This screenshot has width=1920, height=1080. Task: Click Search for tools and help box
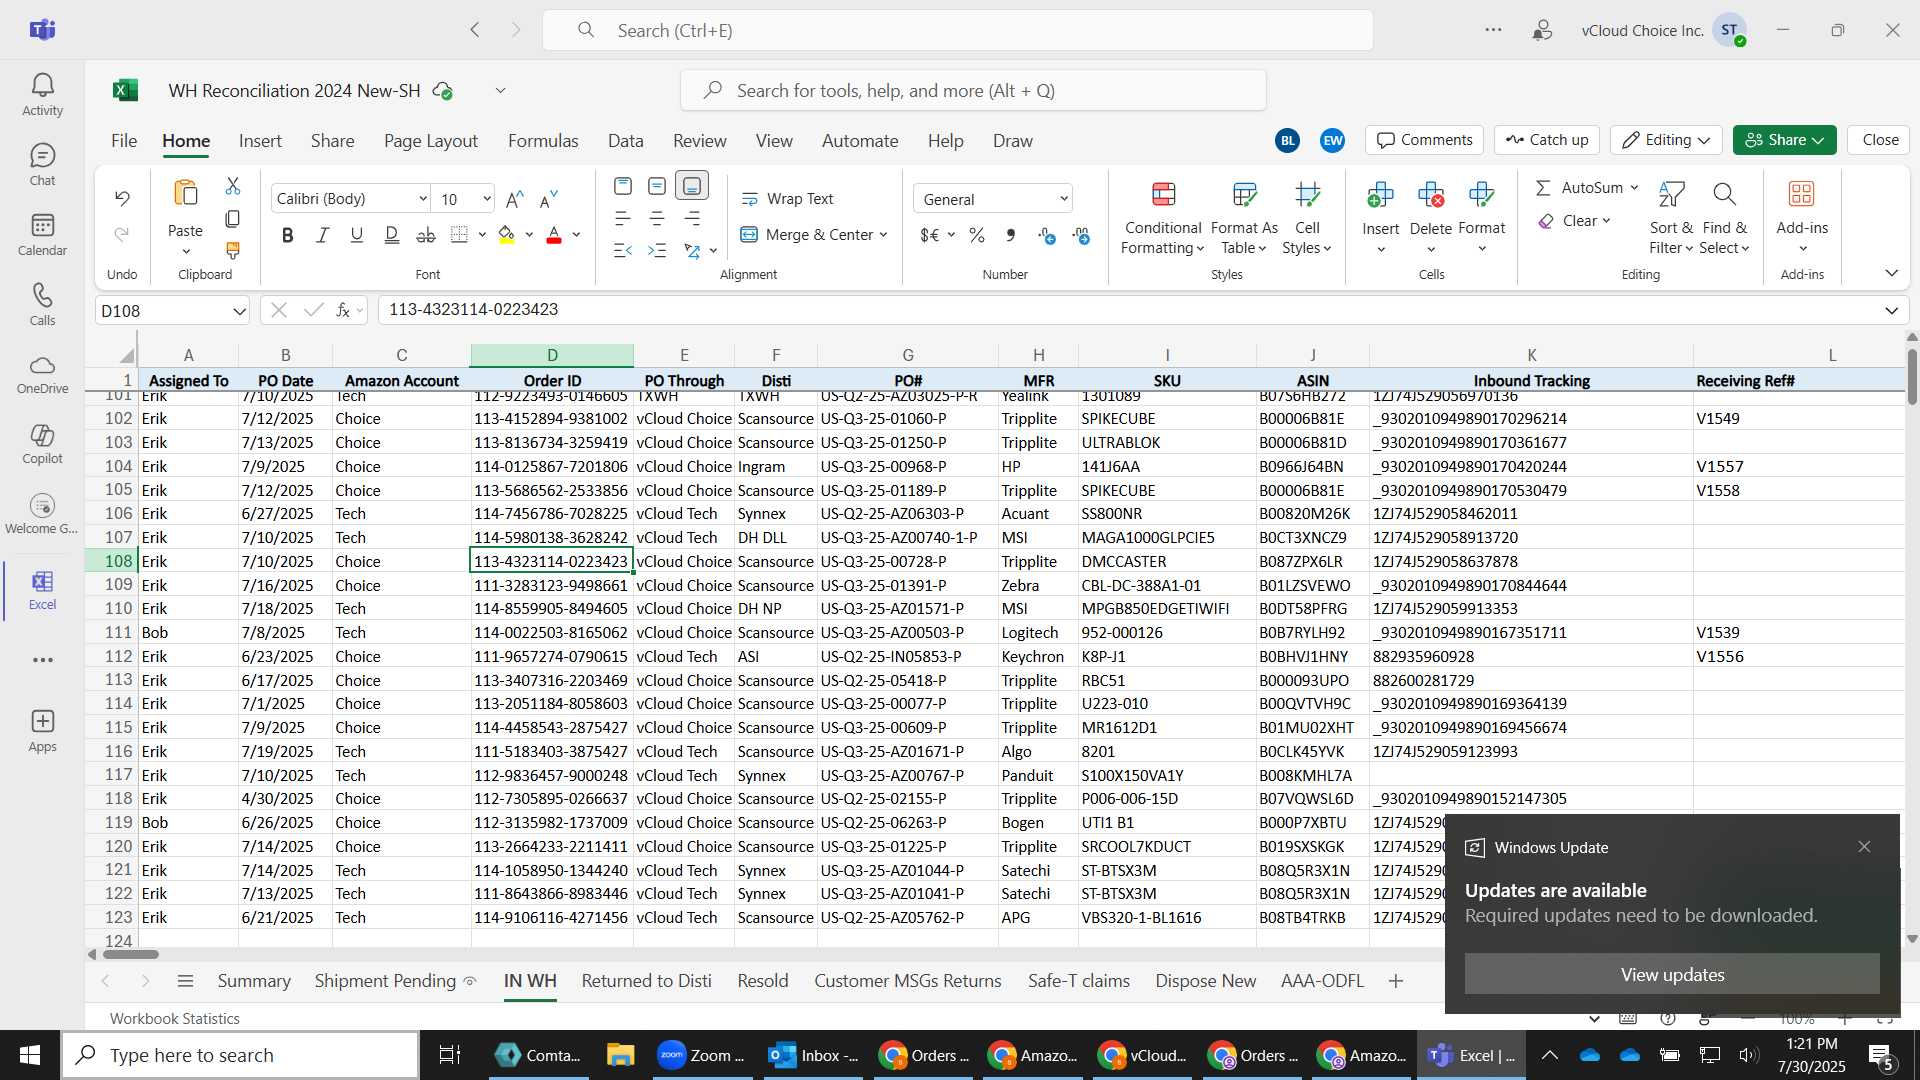(x=973, y=91)
